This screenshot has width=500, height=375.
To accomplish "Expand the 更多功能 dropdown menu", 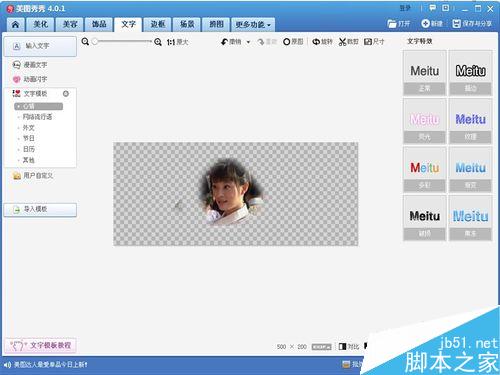I will pos(253,24).
